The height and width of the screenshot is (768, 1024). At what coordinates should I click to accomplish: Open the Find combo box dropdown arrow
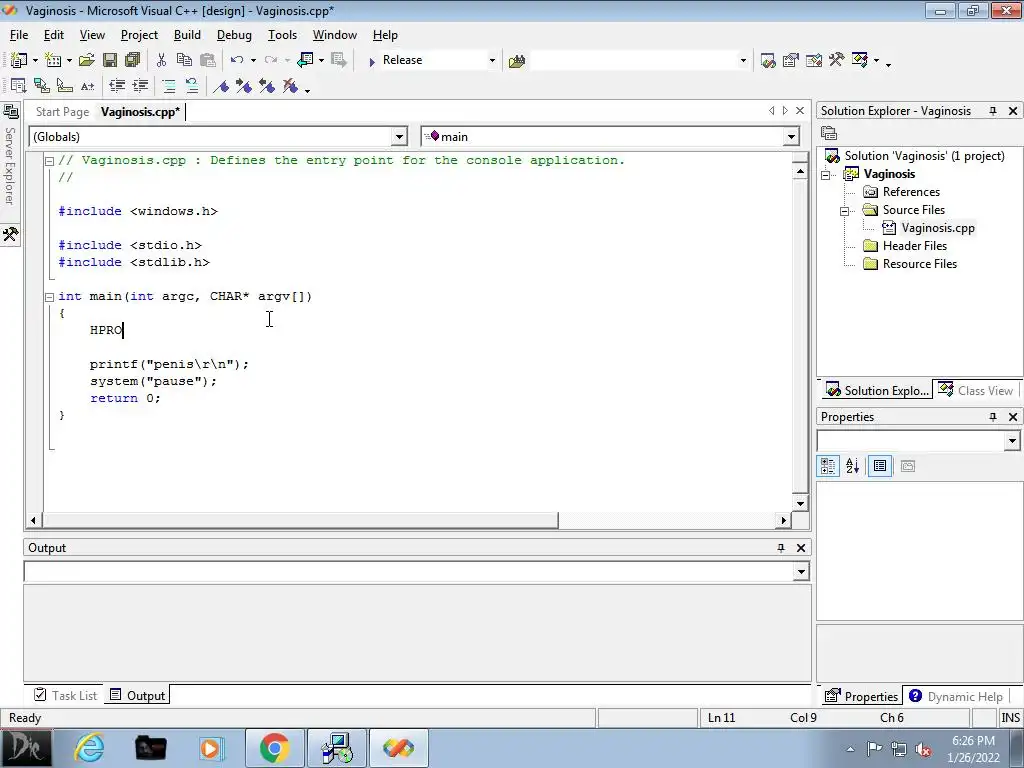pos(743,61)
